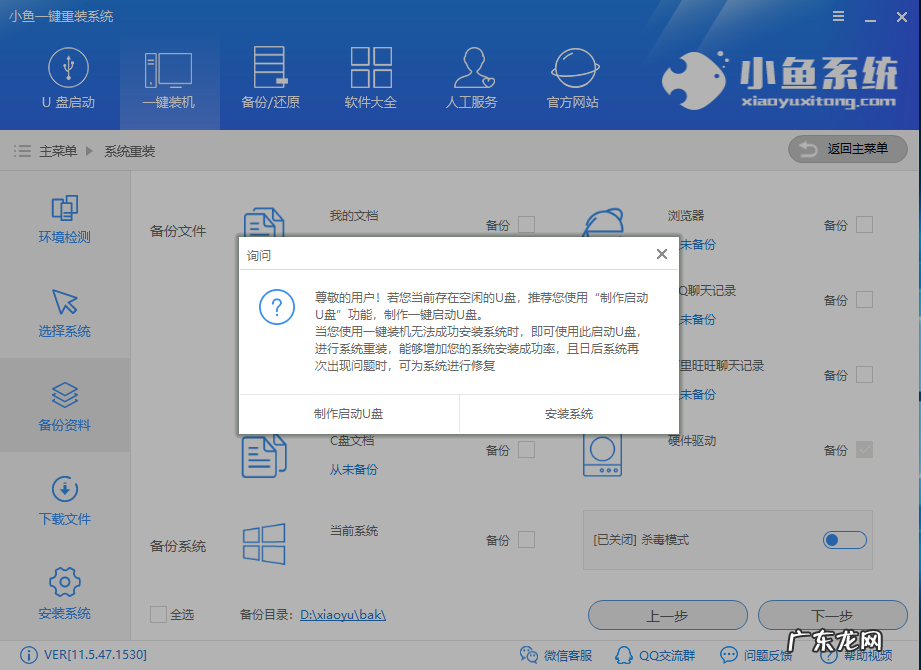Open the hamburger menu top right

[838, 16]
